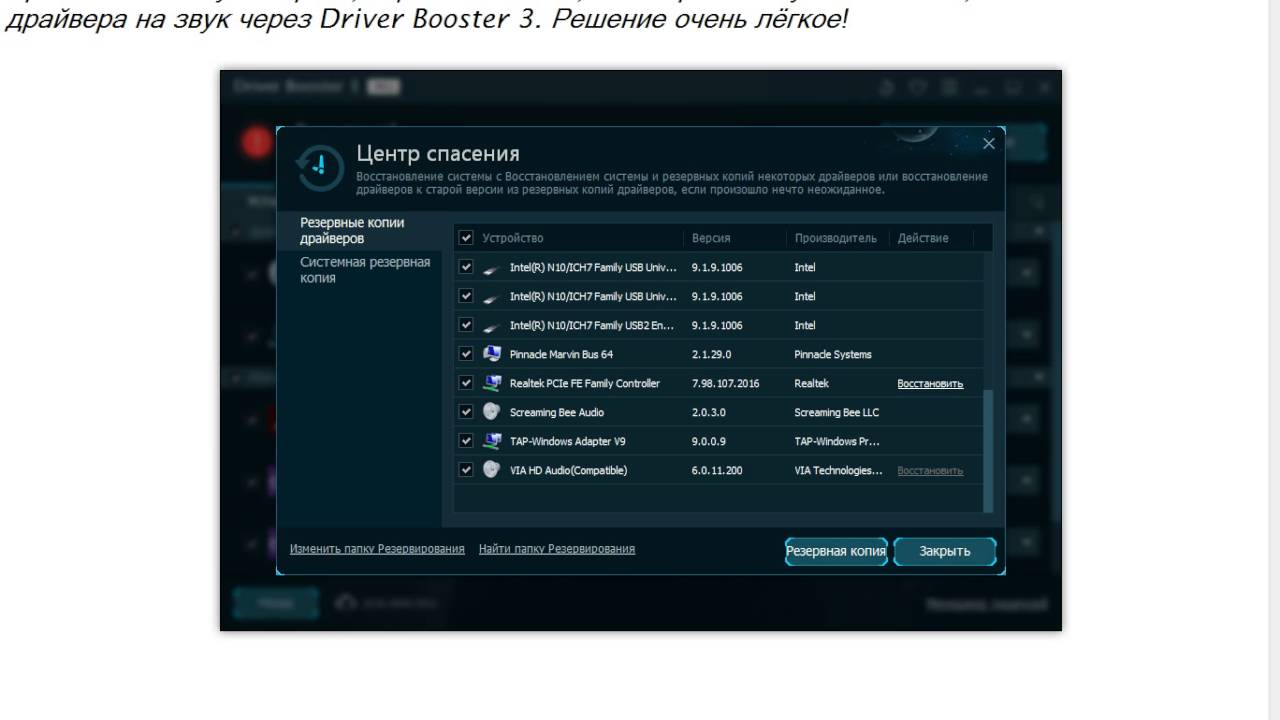1280x720 pixels.
Task: Select the Screaming Bee Audio name
Action: click(x=557, y=412)
